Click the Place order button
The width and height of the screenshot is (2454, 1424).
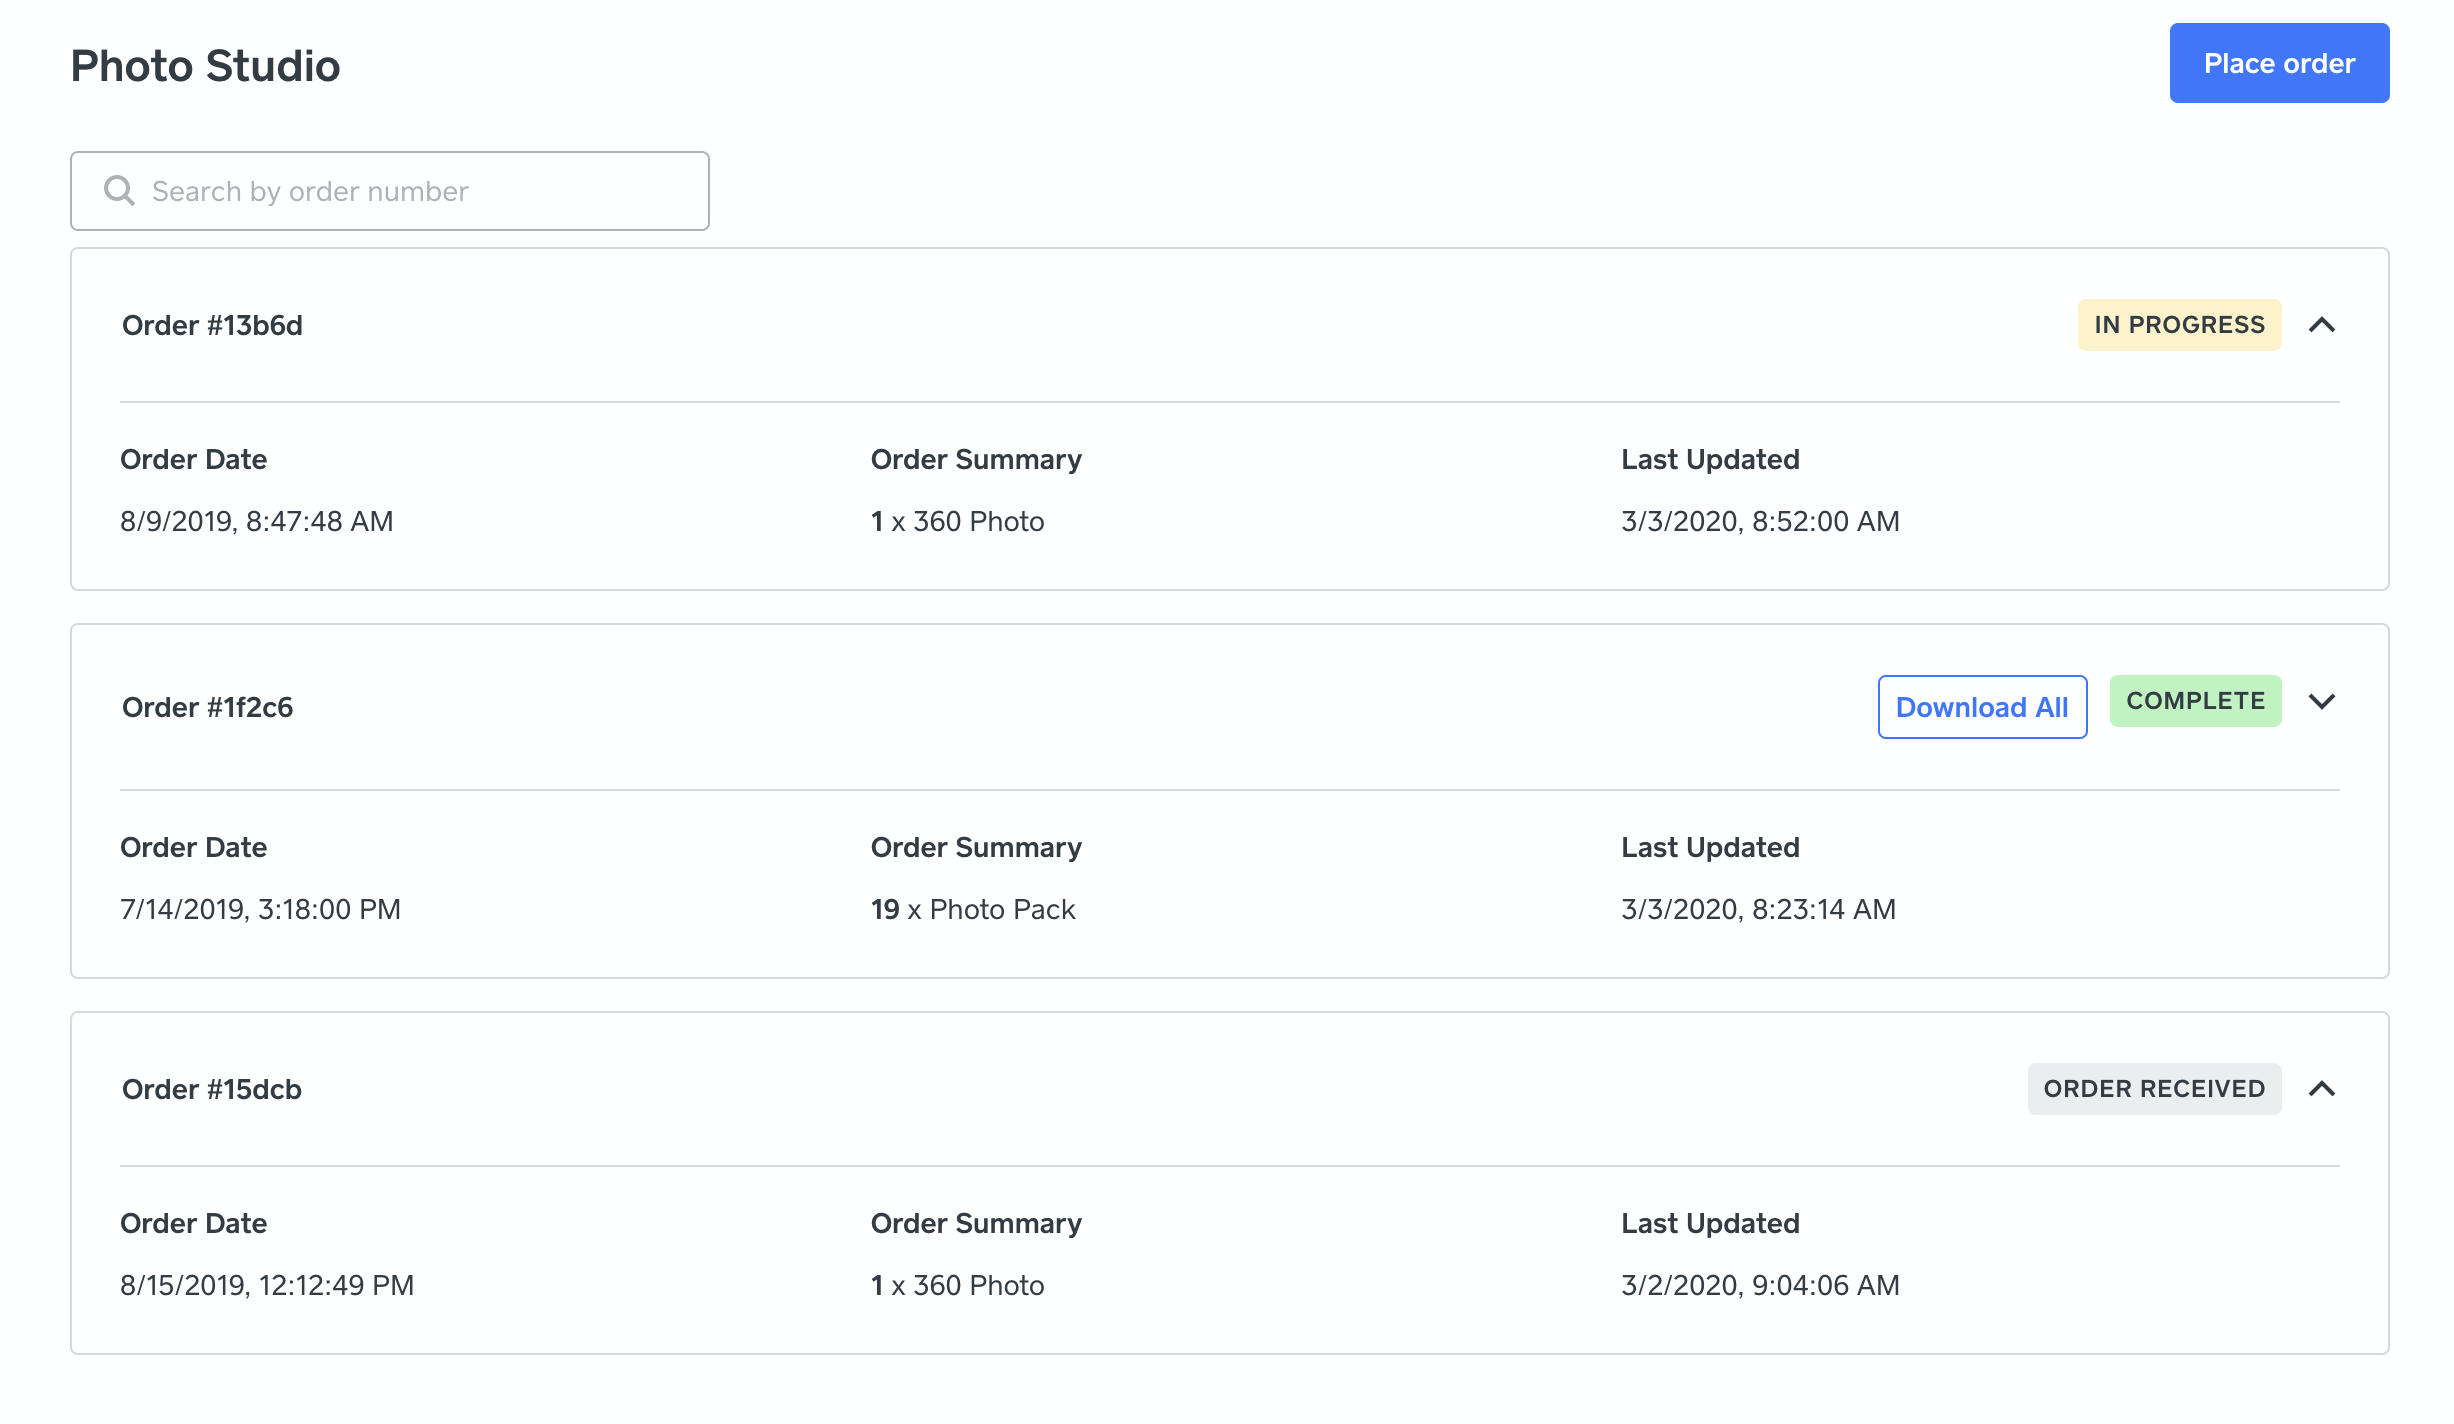(2278, 63)
